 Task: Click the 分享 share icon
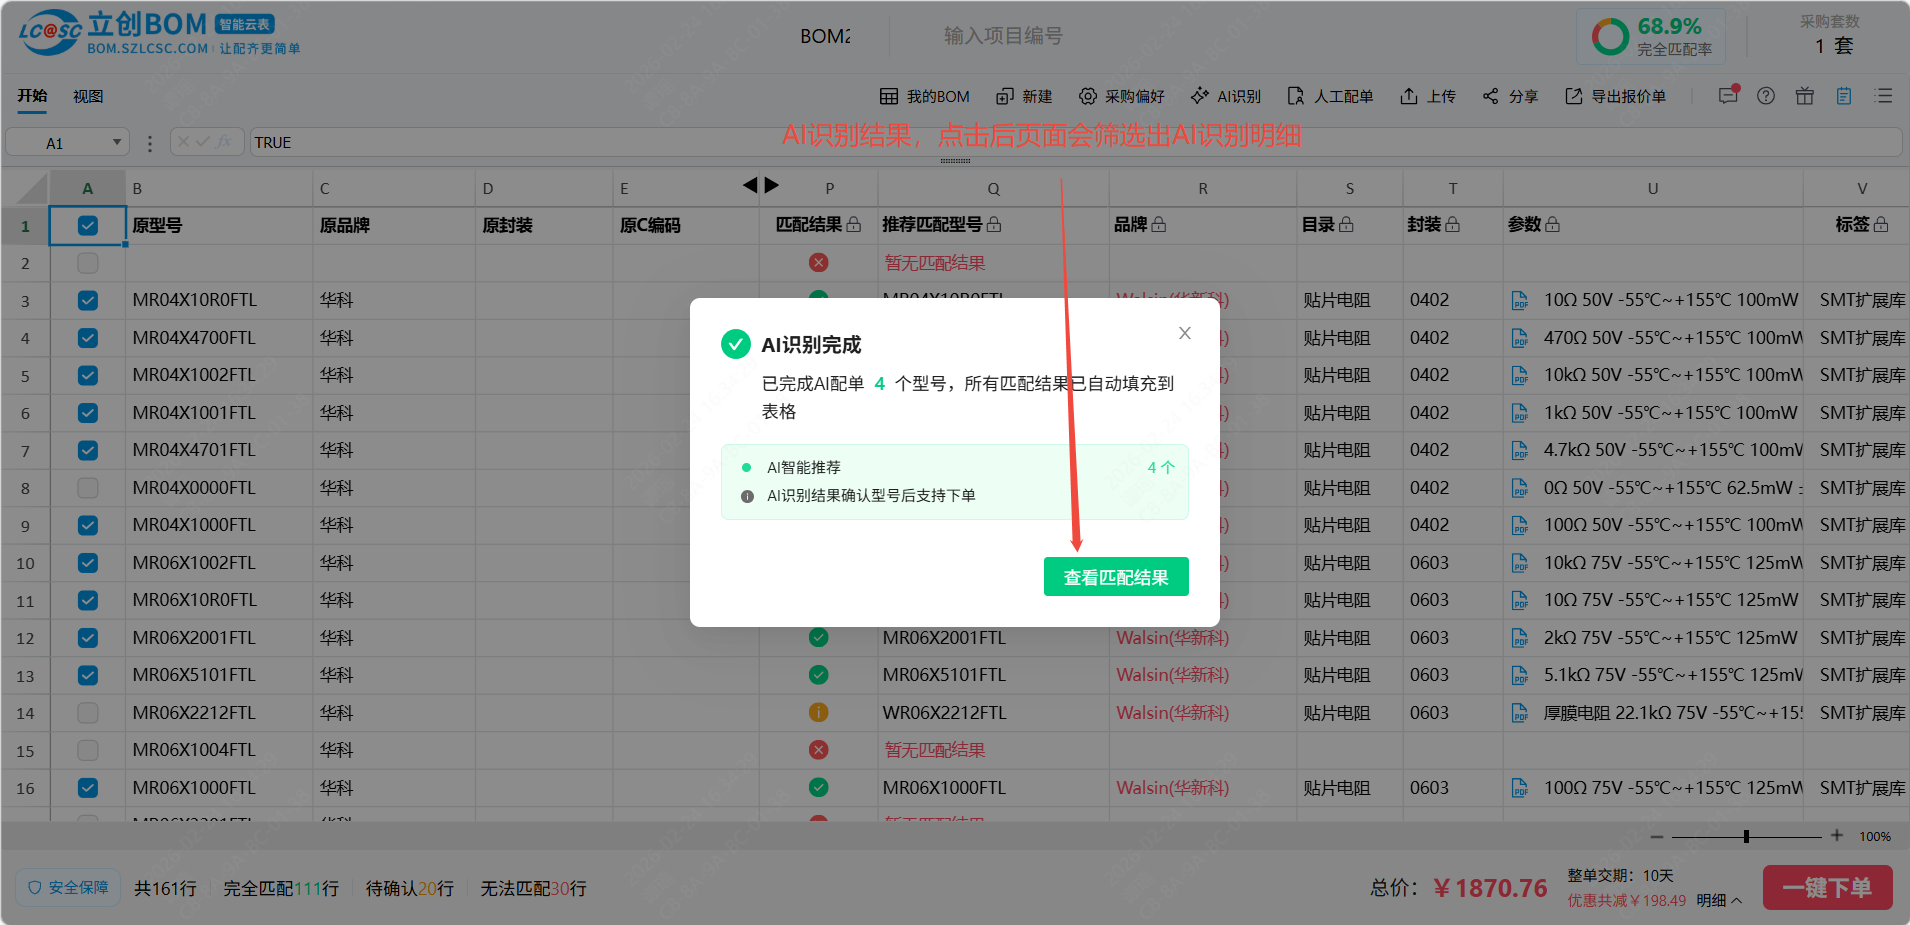(x=1491, y=96)
